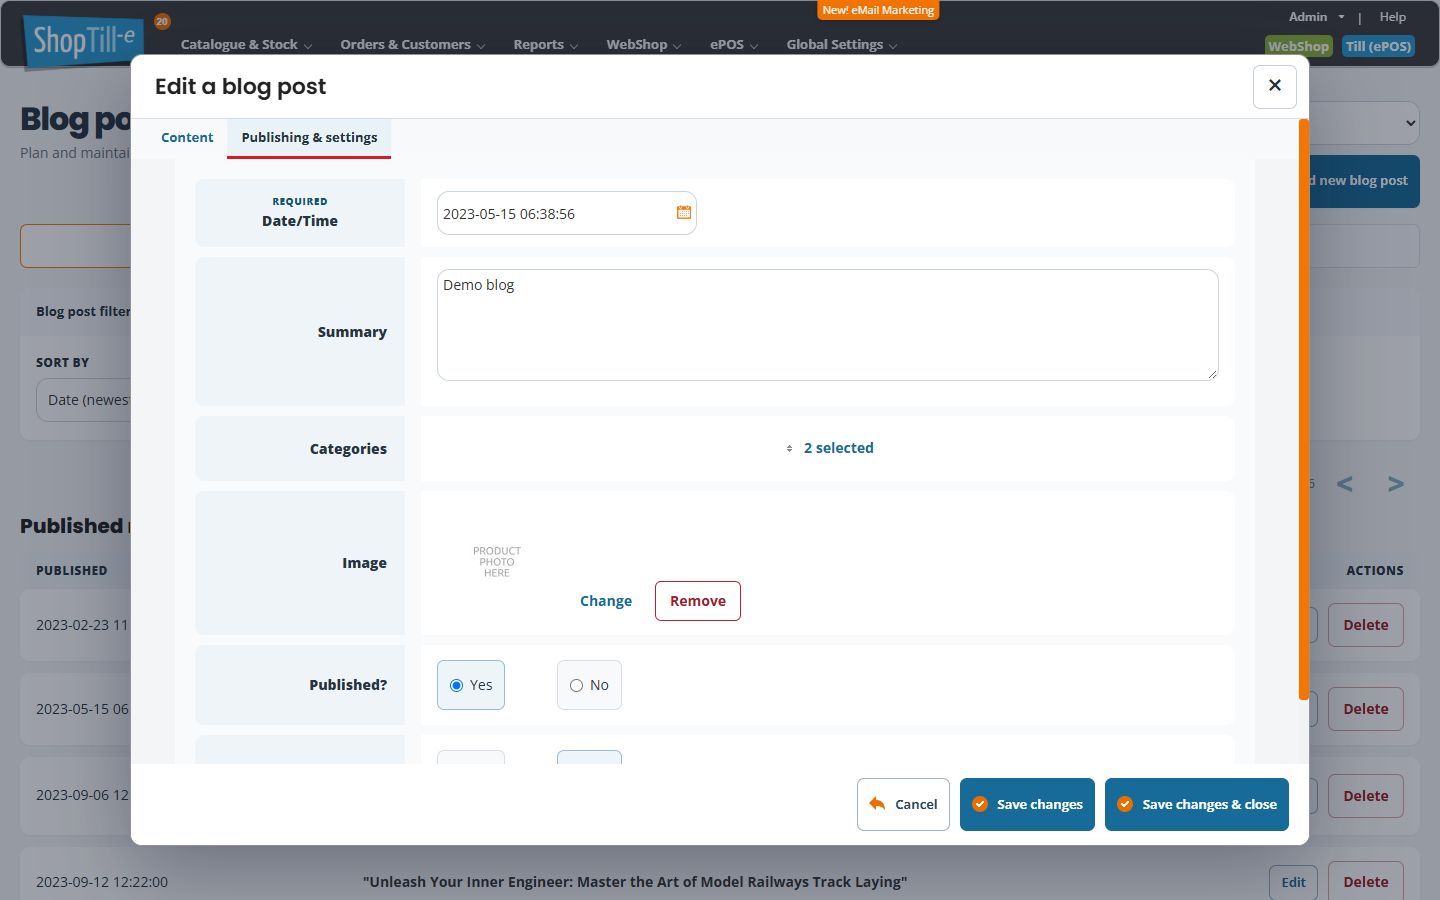Edit the 2023-09-12 blog post
Viewport: 1440px width, 900px height.
click(x=1293, y=882)
